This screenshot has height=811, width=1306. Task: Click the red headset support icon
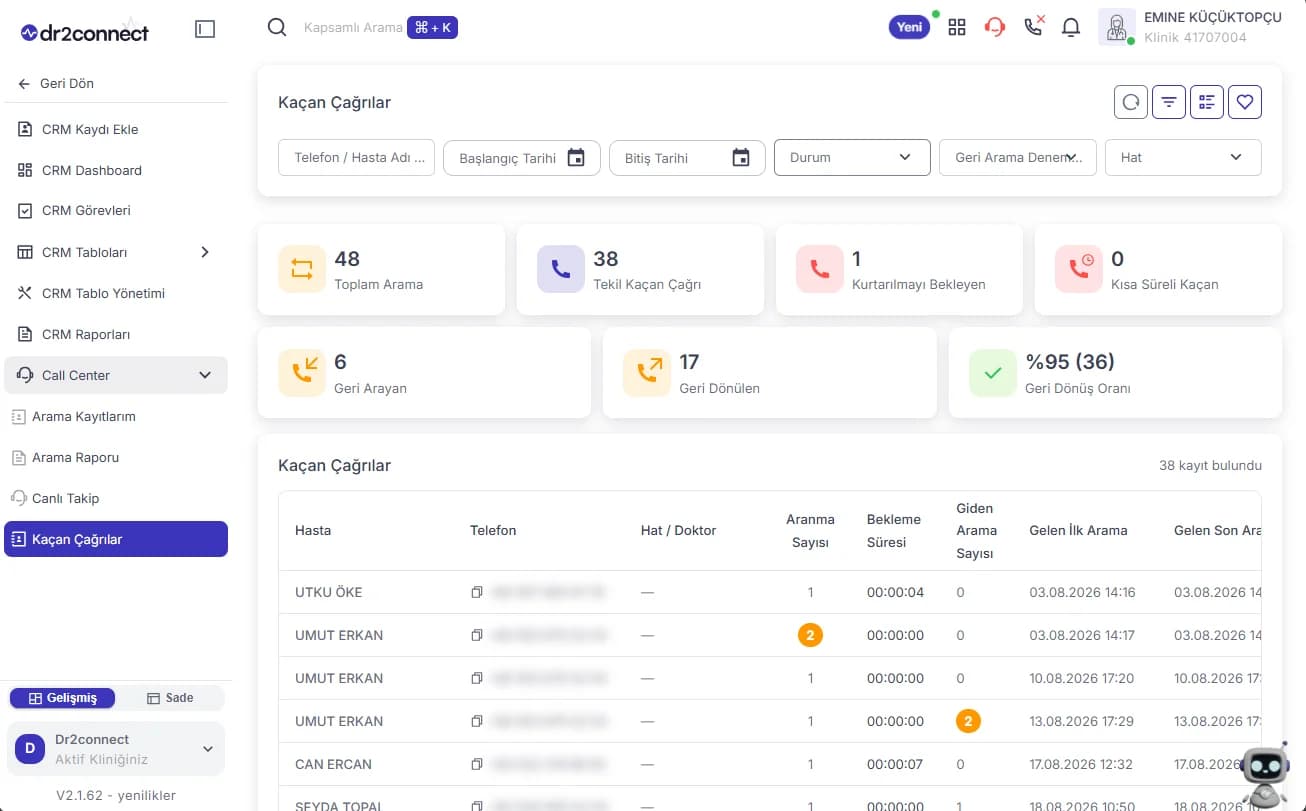pyautogui.click(x=995, y=27)
